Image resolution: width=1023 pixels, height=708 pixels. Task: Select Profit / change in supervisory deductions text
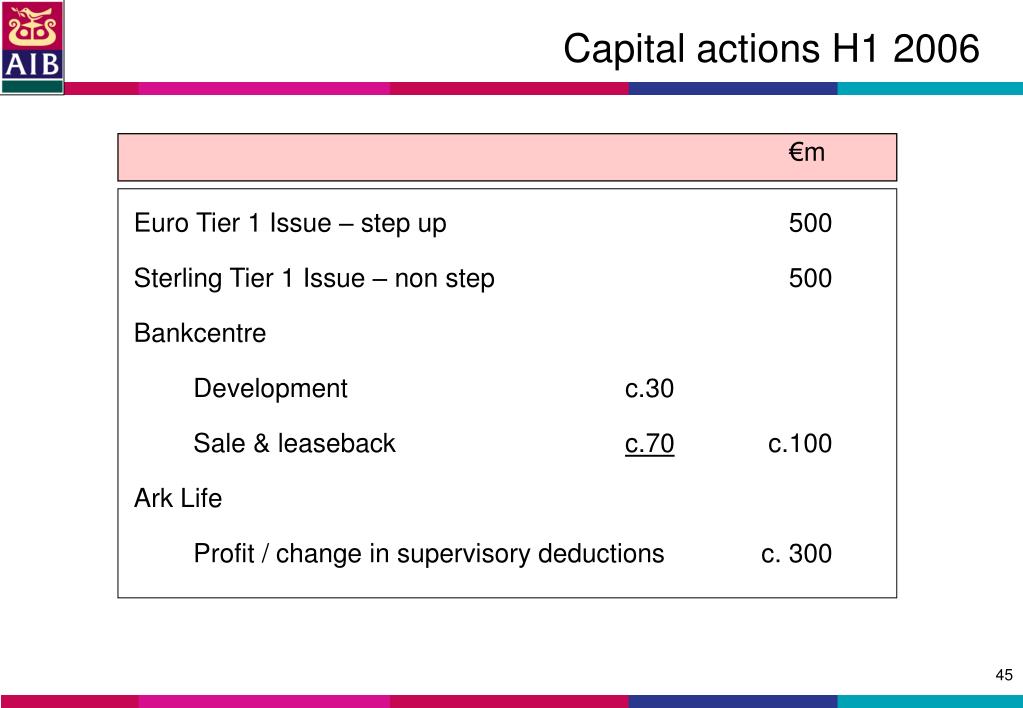429,554
